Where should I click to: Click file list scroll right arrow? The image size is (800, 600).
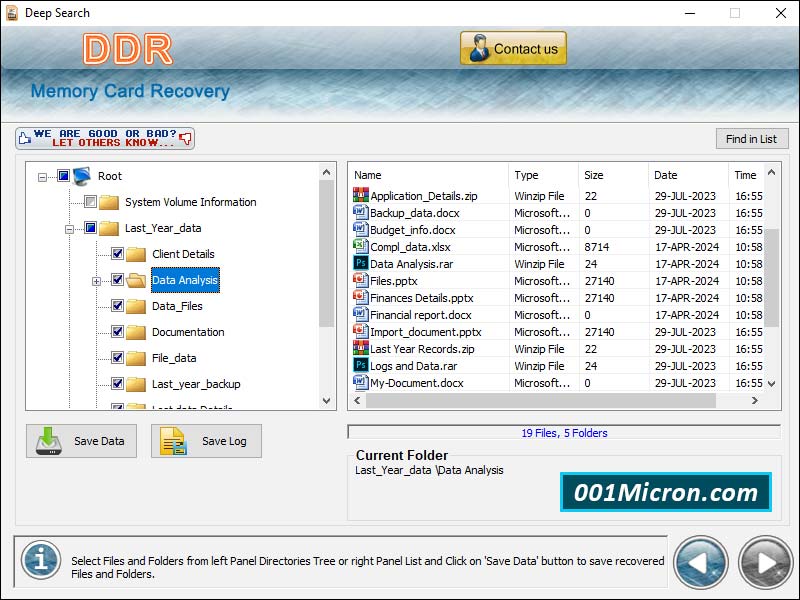coord(755,401)
